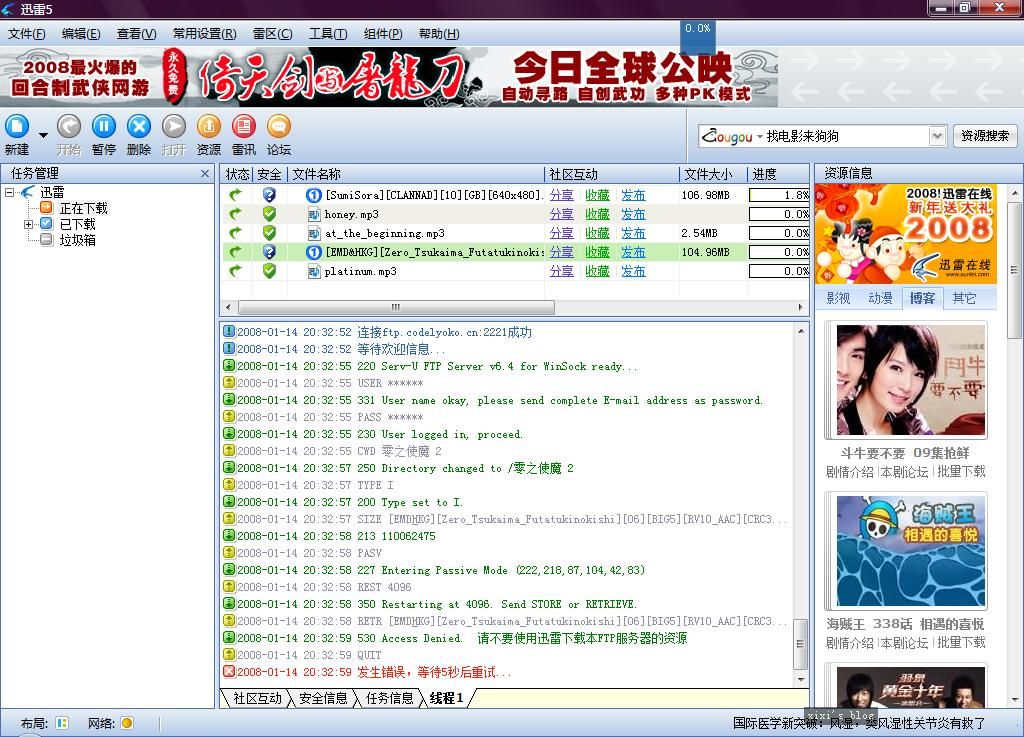The image size is (1024, 737).
Task: Open the 文件(F) menu
Action: click(26, 34)
